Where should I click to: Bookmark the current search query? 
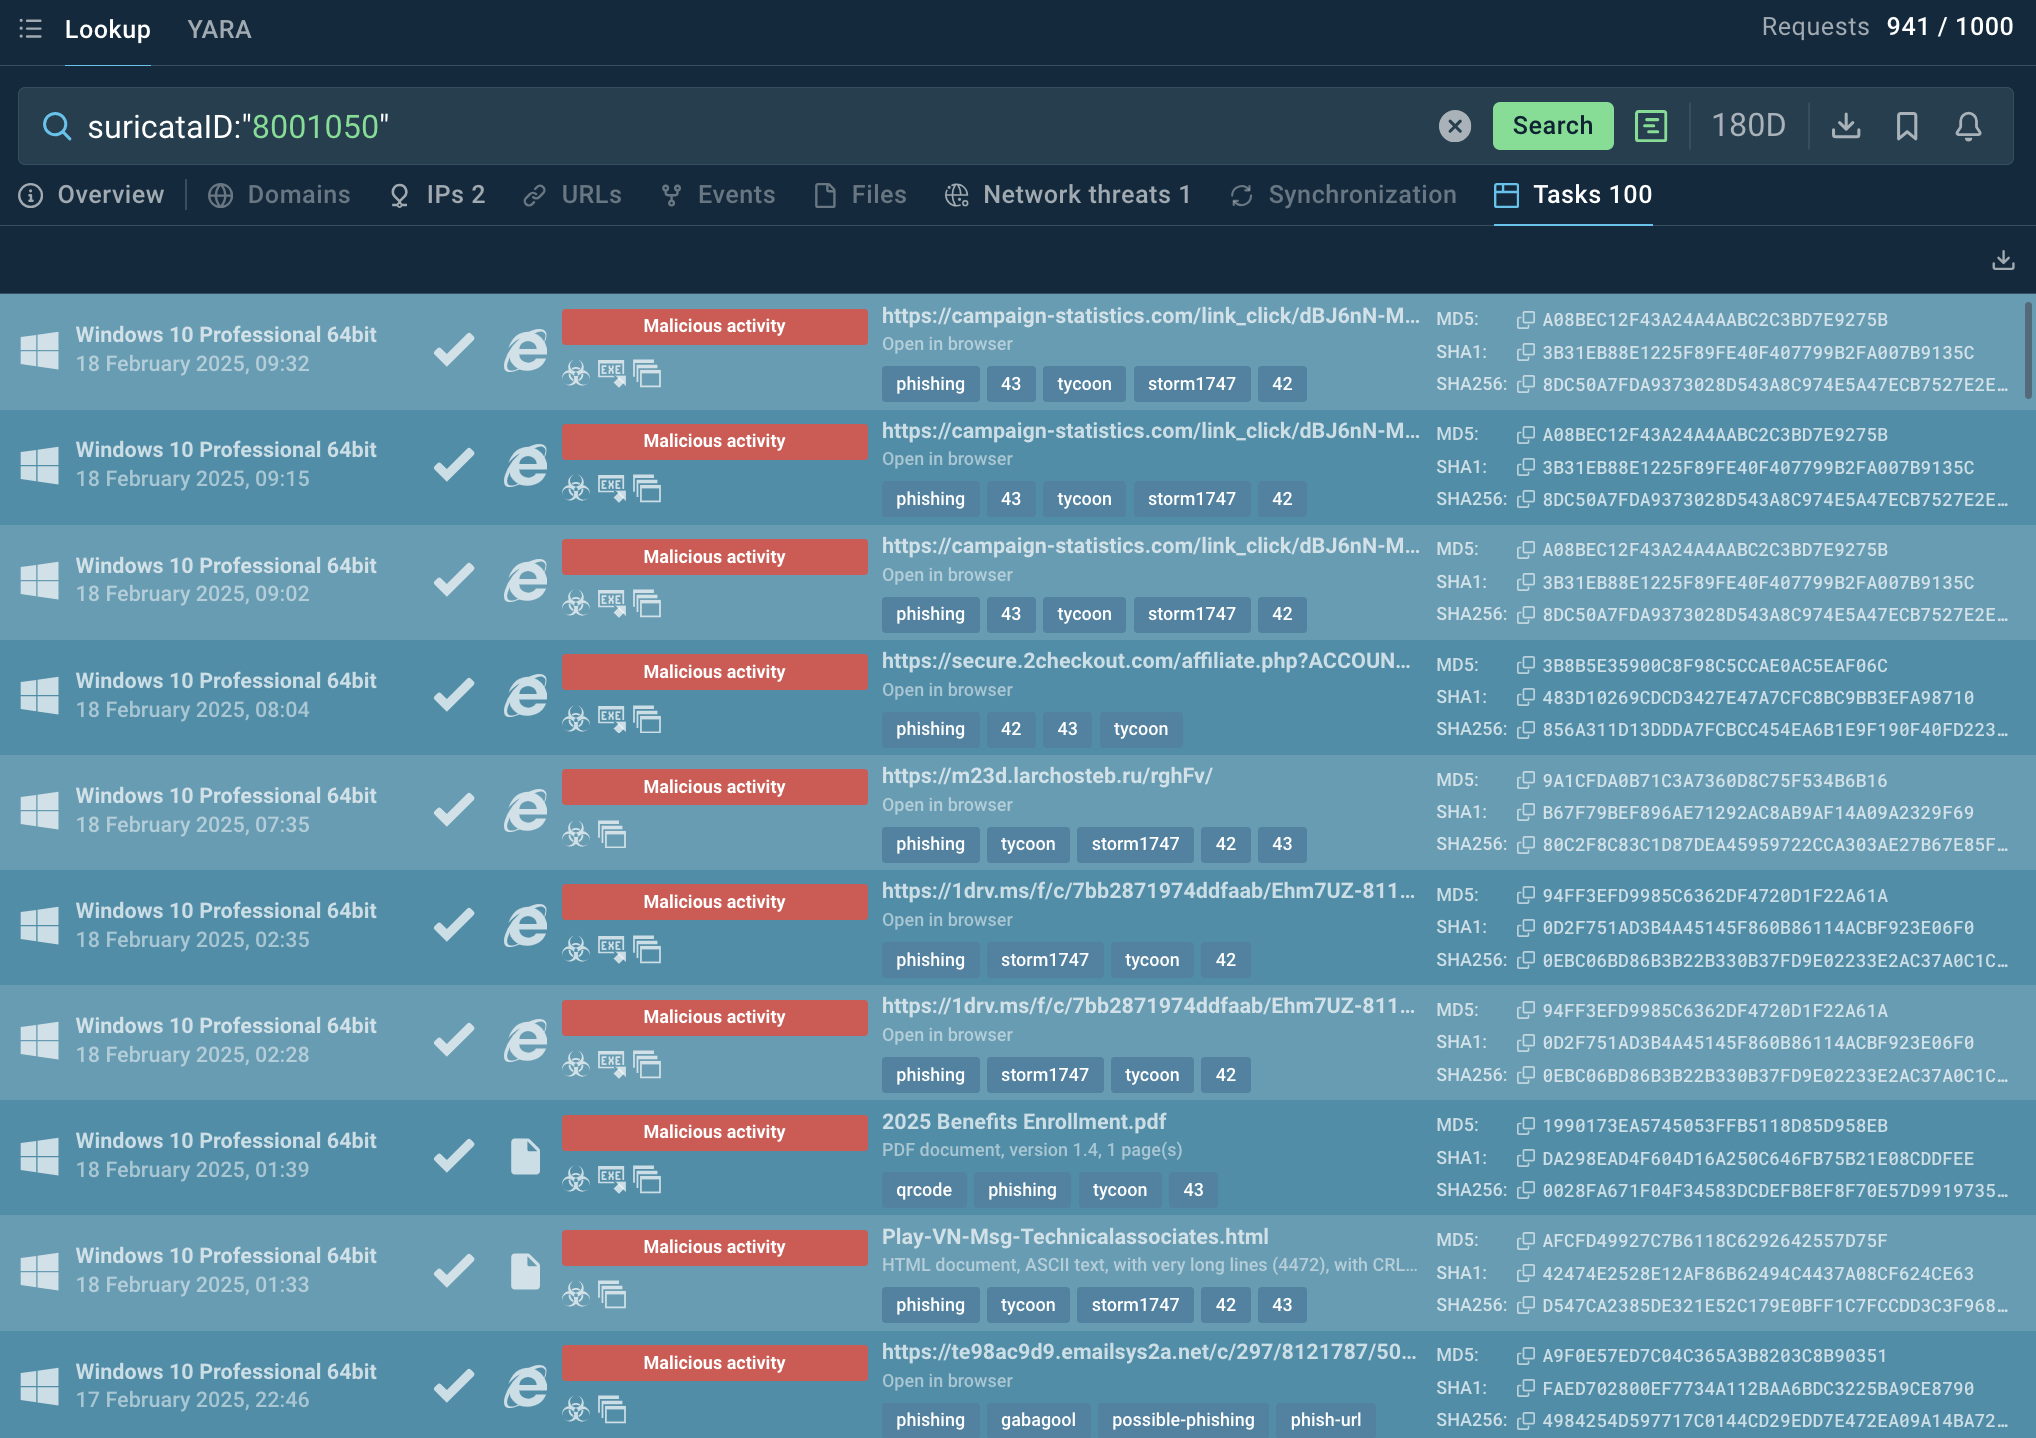coord(1907,126)
